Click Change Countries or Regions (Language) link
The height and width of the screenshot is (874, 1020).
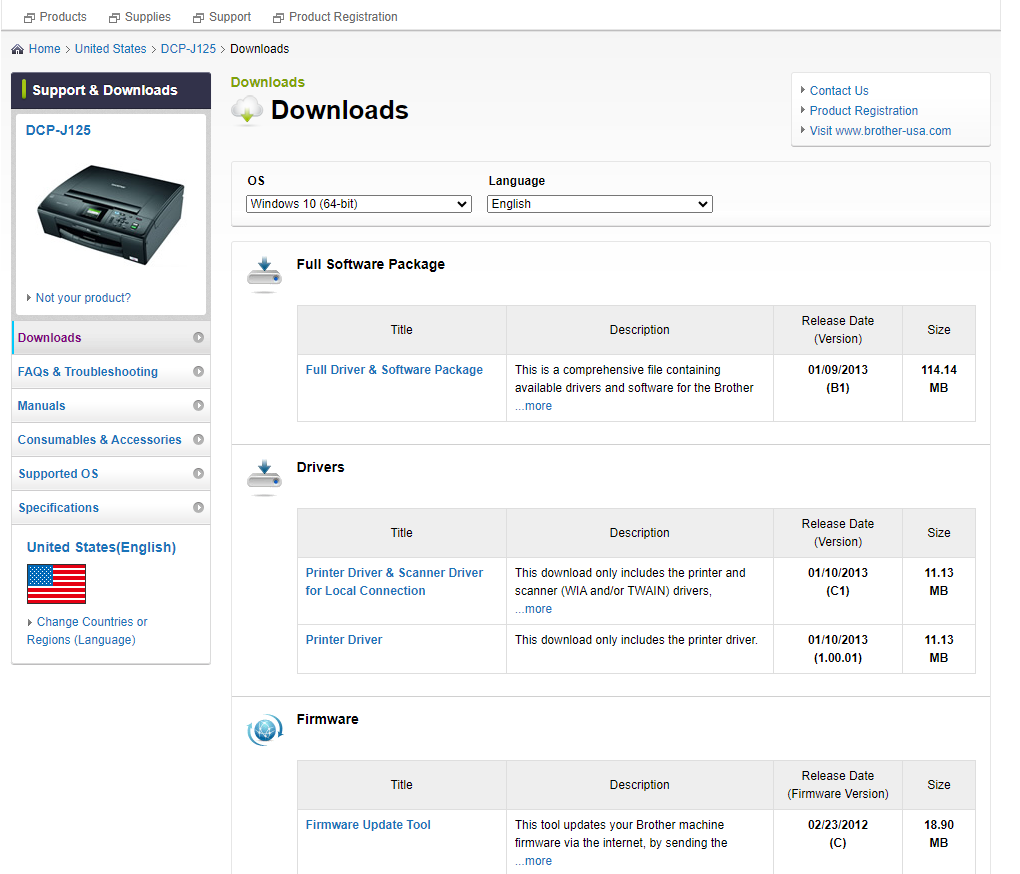pos(87,631)
